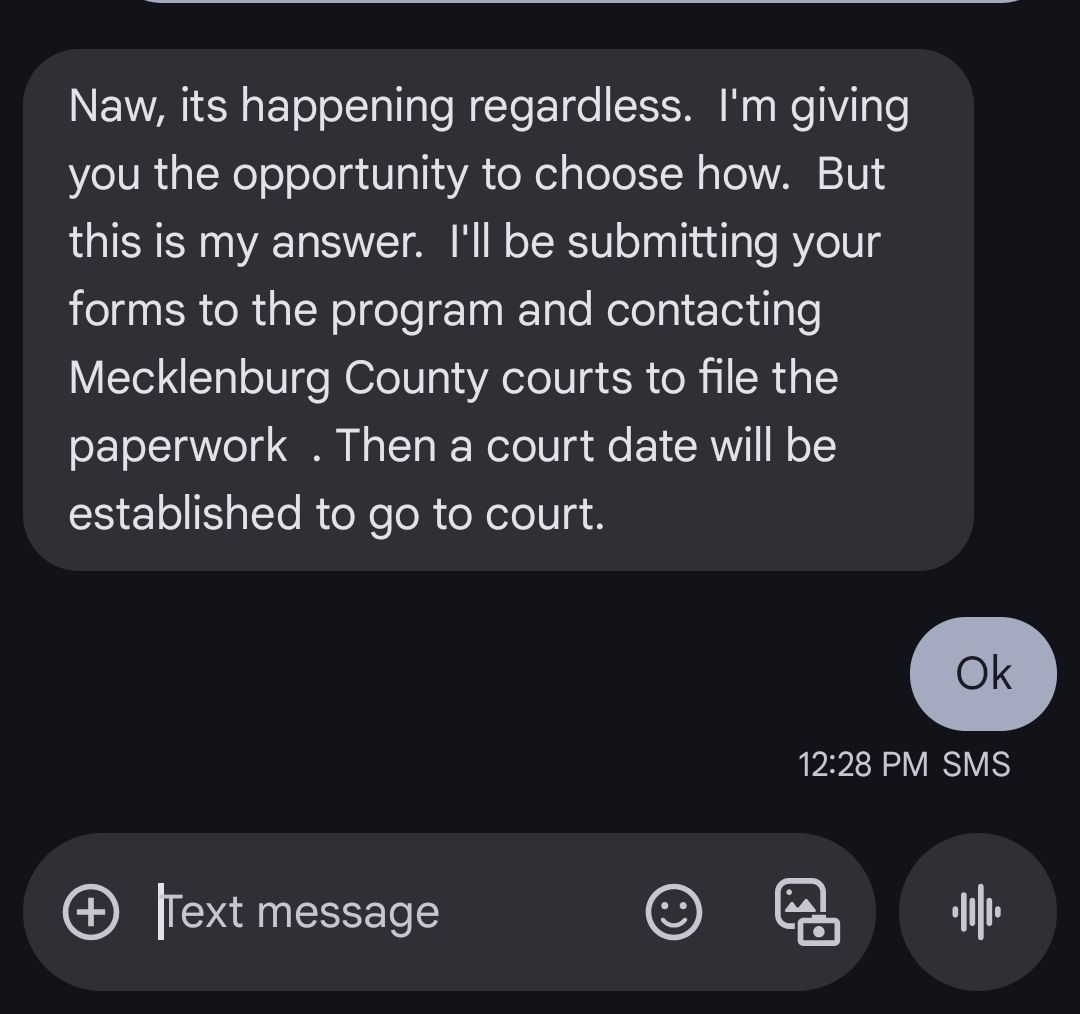Open the emoji picker
1080x1014 pixels.
click(x=674, y=912)
